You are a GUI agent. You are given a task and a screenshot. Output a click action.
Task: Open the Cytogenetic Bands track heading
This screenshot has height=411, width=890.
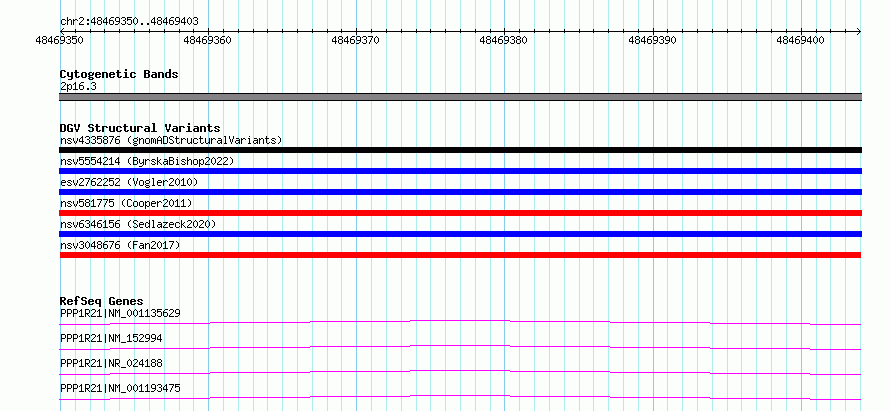pos(119,74)
